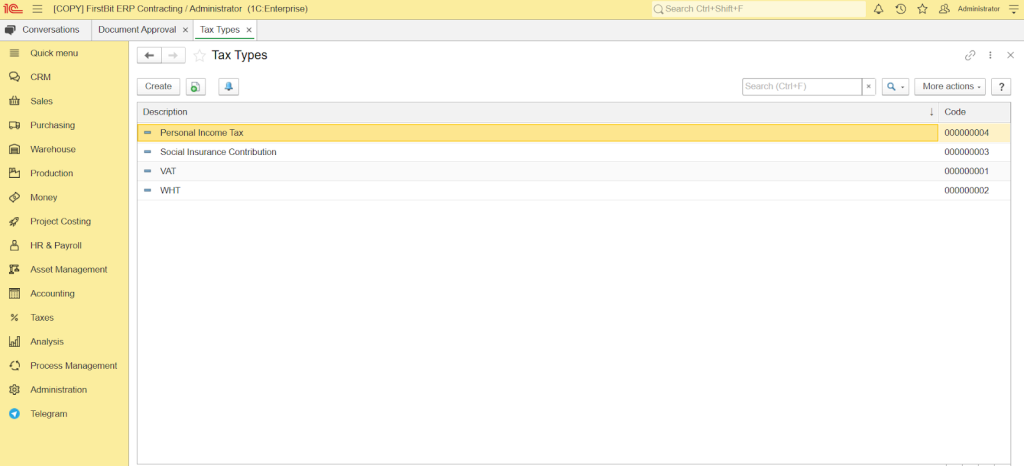
Task: Focus the list Search (Ctrl+F) field
Action: pyautogui.click(x=801, y=87)
